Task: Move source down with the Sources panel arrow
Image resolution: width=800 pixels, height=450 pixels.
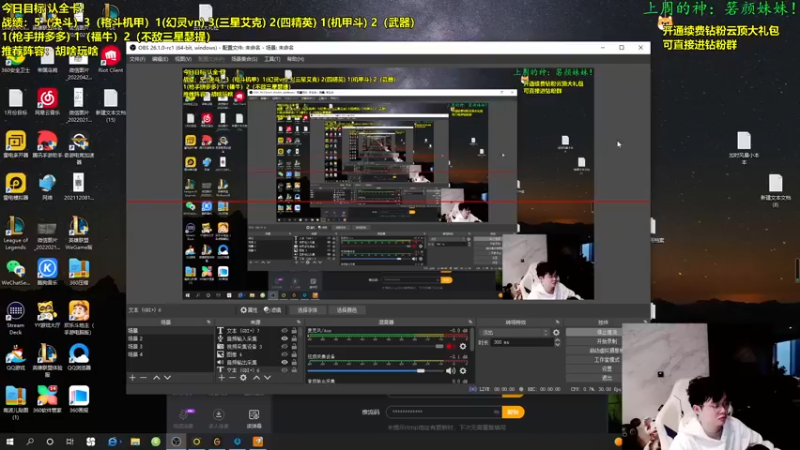Action: pyautogui.click(x=267, y=378)
